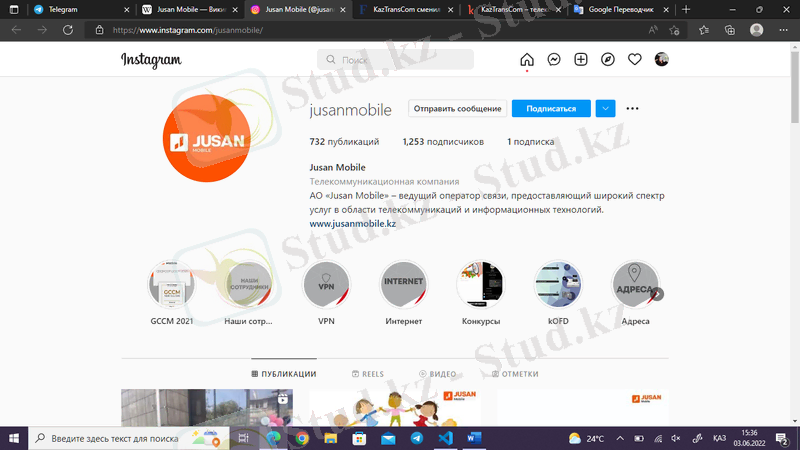This screenshot has height=450, width=800.
Task: Open first post video thumbnail
Action: [x=207, y=408]
